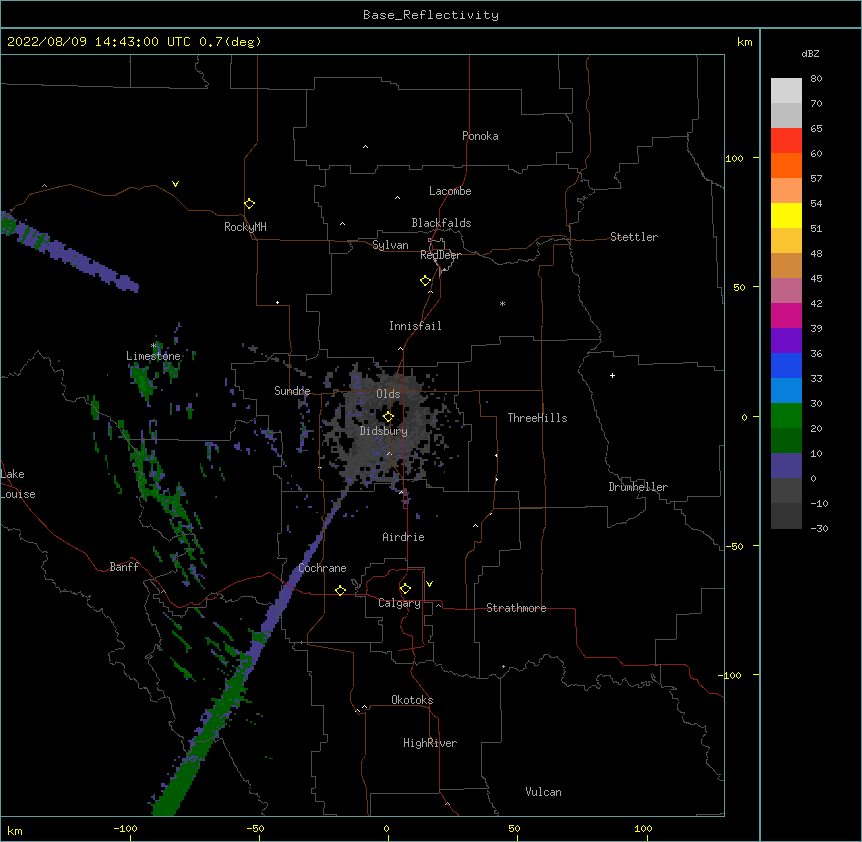Click the Sundre city label
The image size is (862, 842).
[x=292, y=391]
